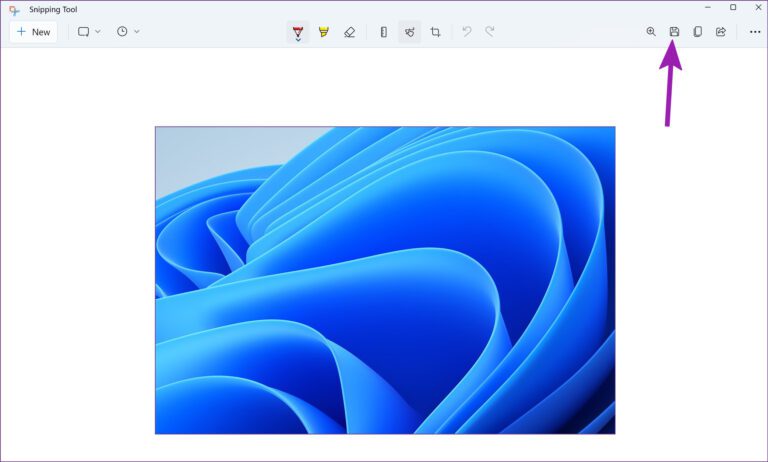Expand the ballpoint pen options chevron
The image size is (768, 462).
coord(298,41)
